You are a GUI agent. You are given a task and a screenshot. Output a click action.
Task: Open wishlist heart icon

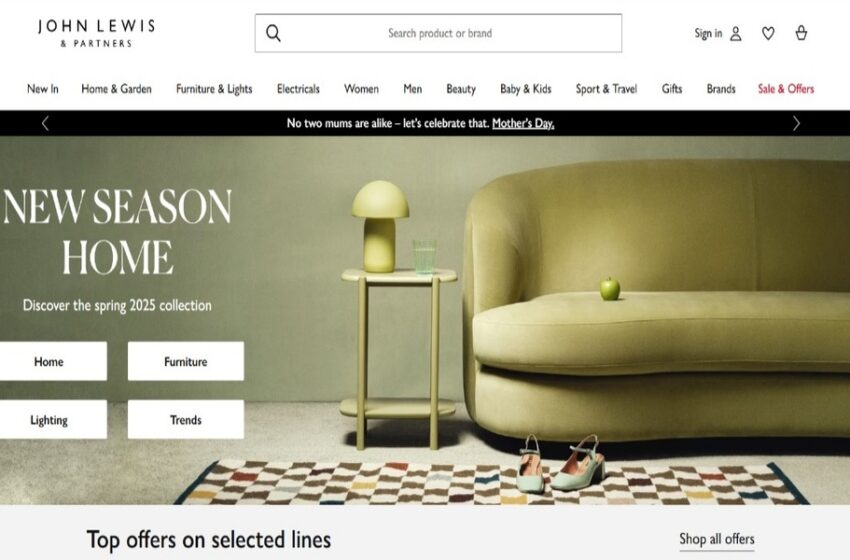tap(768, 34)
